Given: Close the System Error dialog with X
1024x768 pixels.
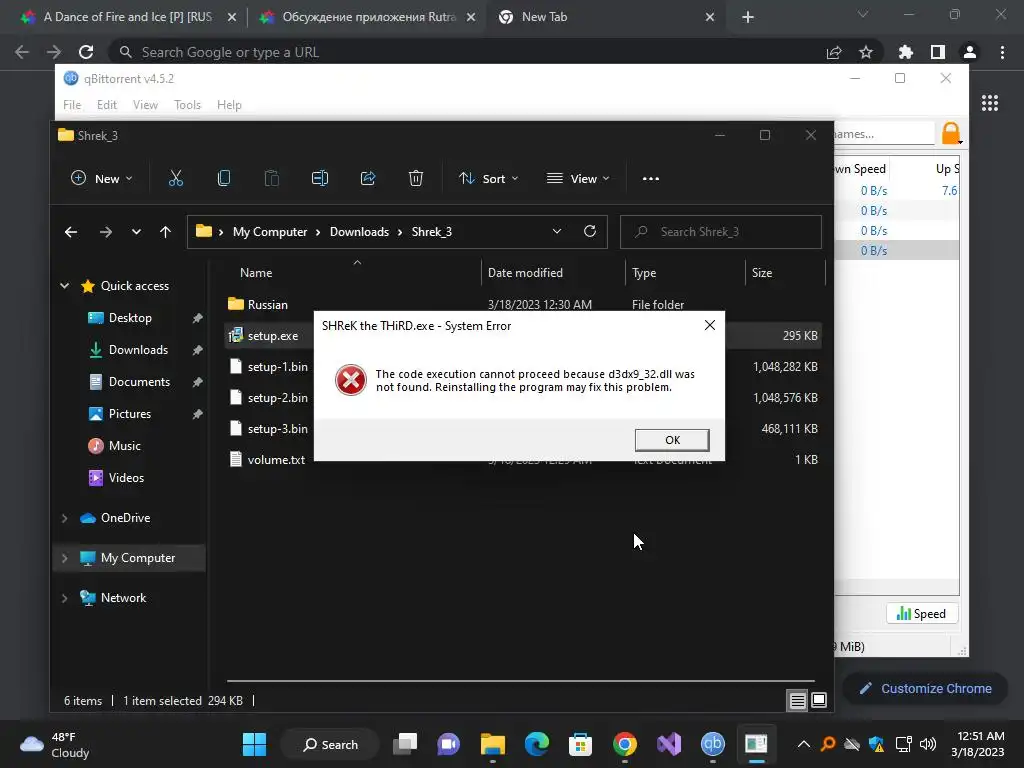Looking at the screenshot, I should pyautogui.click(x=710, y=325).
